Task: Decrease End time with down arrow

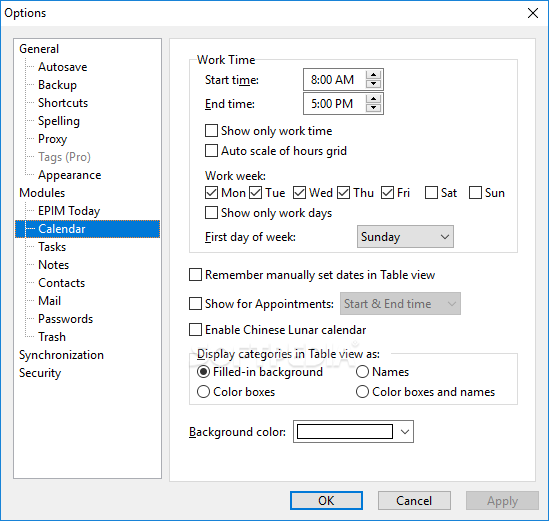Action: click(374, 108)
